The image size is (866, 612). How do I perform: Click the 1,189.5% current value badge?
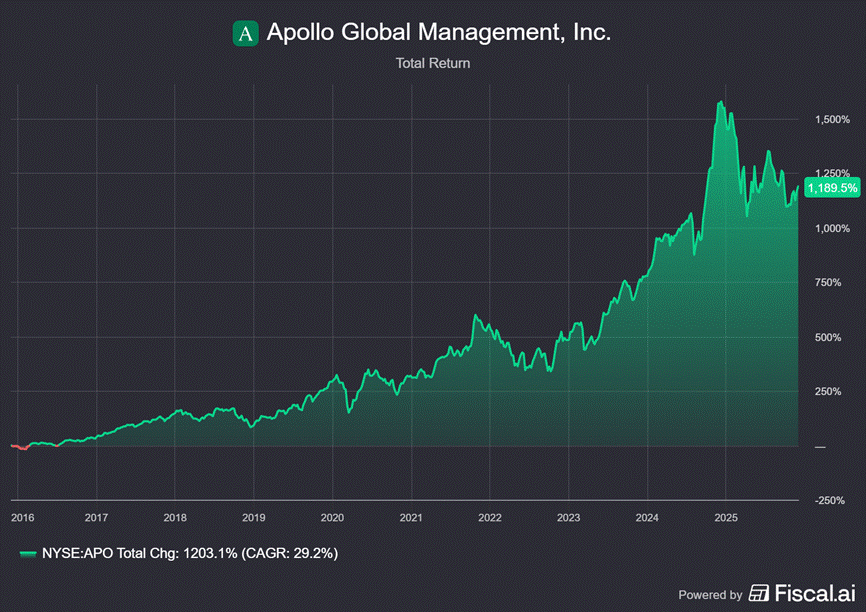click(x=832, y=187)
